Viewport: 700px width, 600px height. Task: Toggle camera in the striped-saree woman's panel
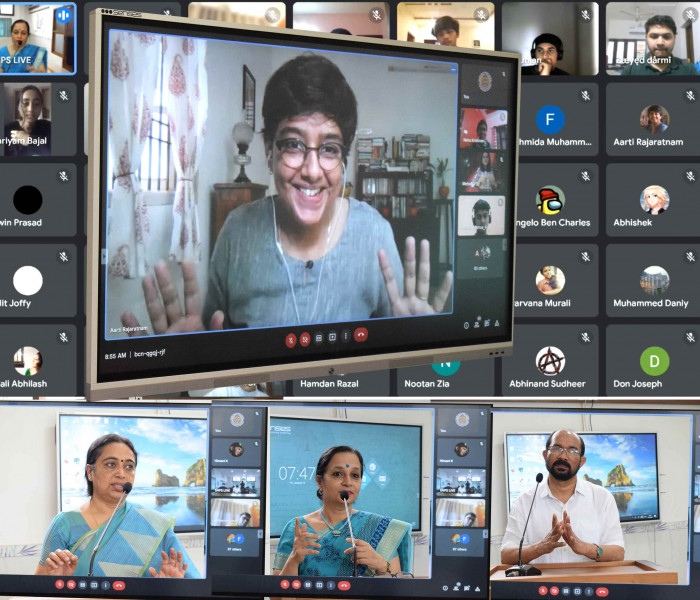pyautogui.click(x=71, y=585)
